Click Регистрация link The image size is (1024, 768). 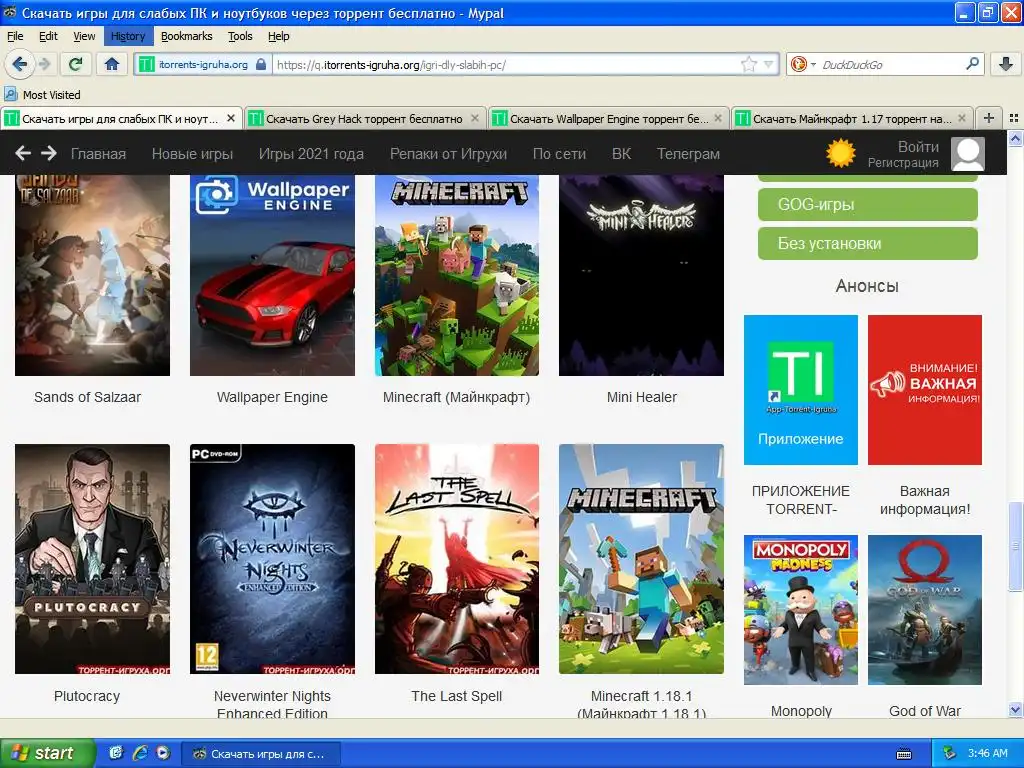[903, 163]
